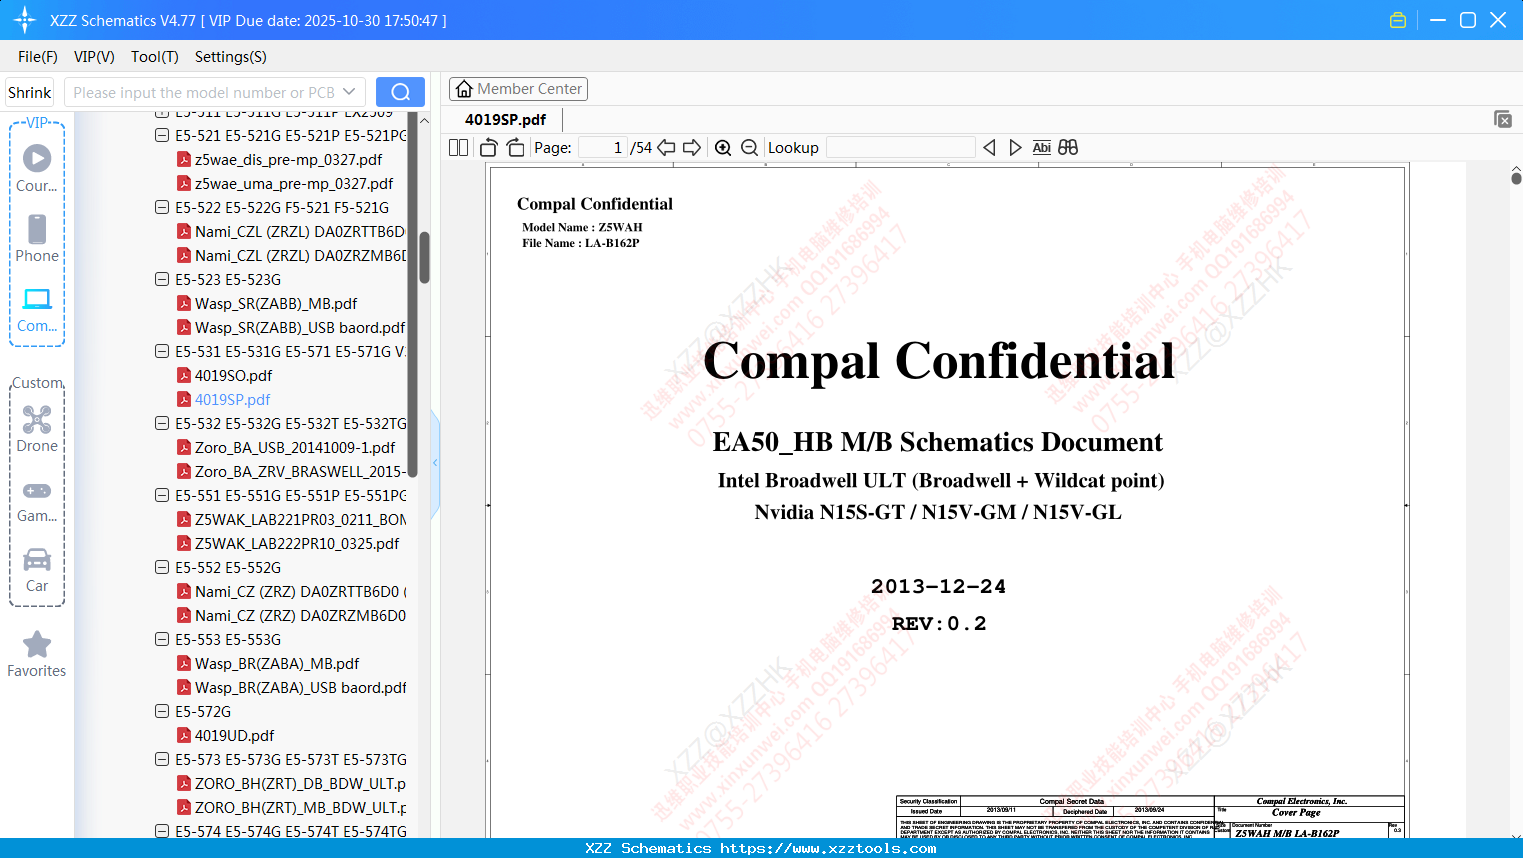Viewport: 1523px width, 858px height.
Task: Collapse the E5-532 E5-532G E5-532T node
Action: [162, 423]
